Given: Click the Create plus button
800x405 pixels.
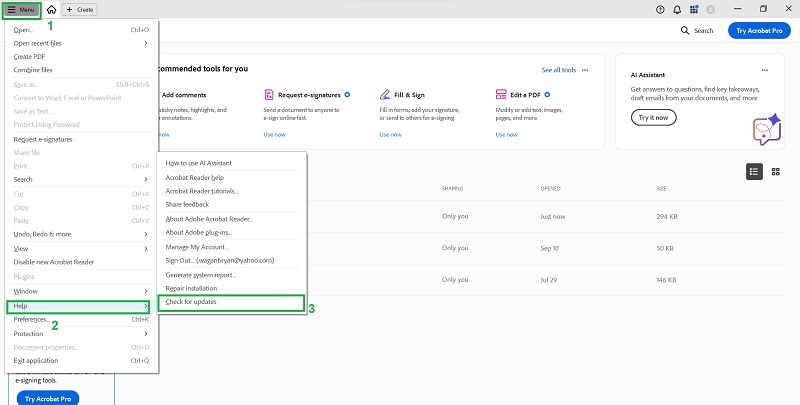Looking at the screenshot, I should (x=80, y=10).
